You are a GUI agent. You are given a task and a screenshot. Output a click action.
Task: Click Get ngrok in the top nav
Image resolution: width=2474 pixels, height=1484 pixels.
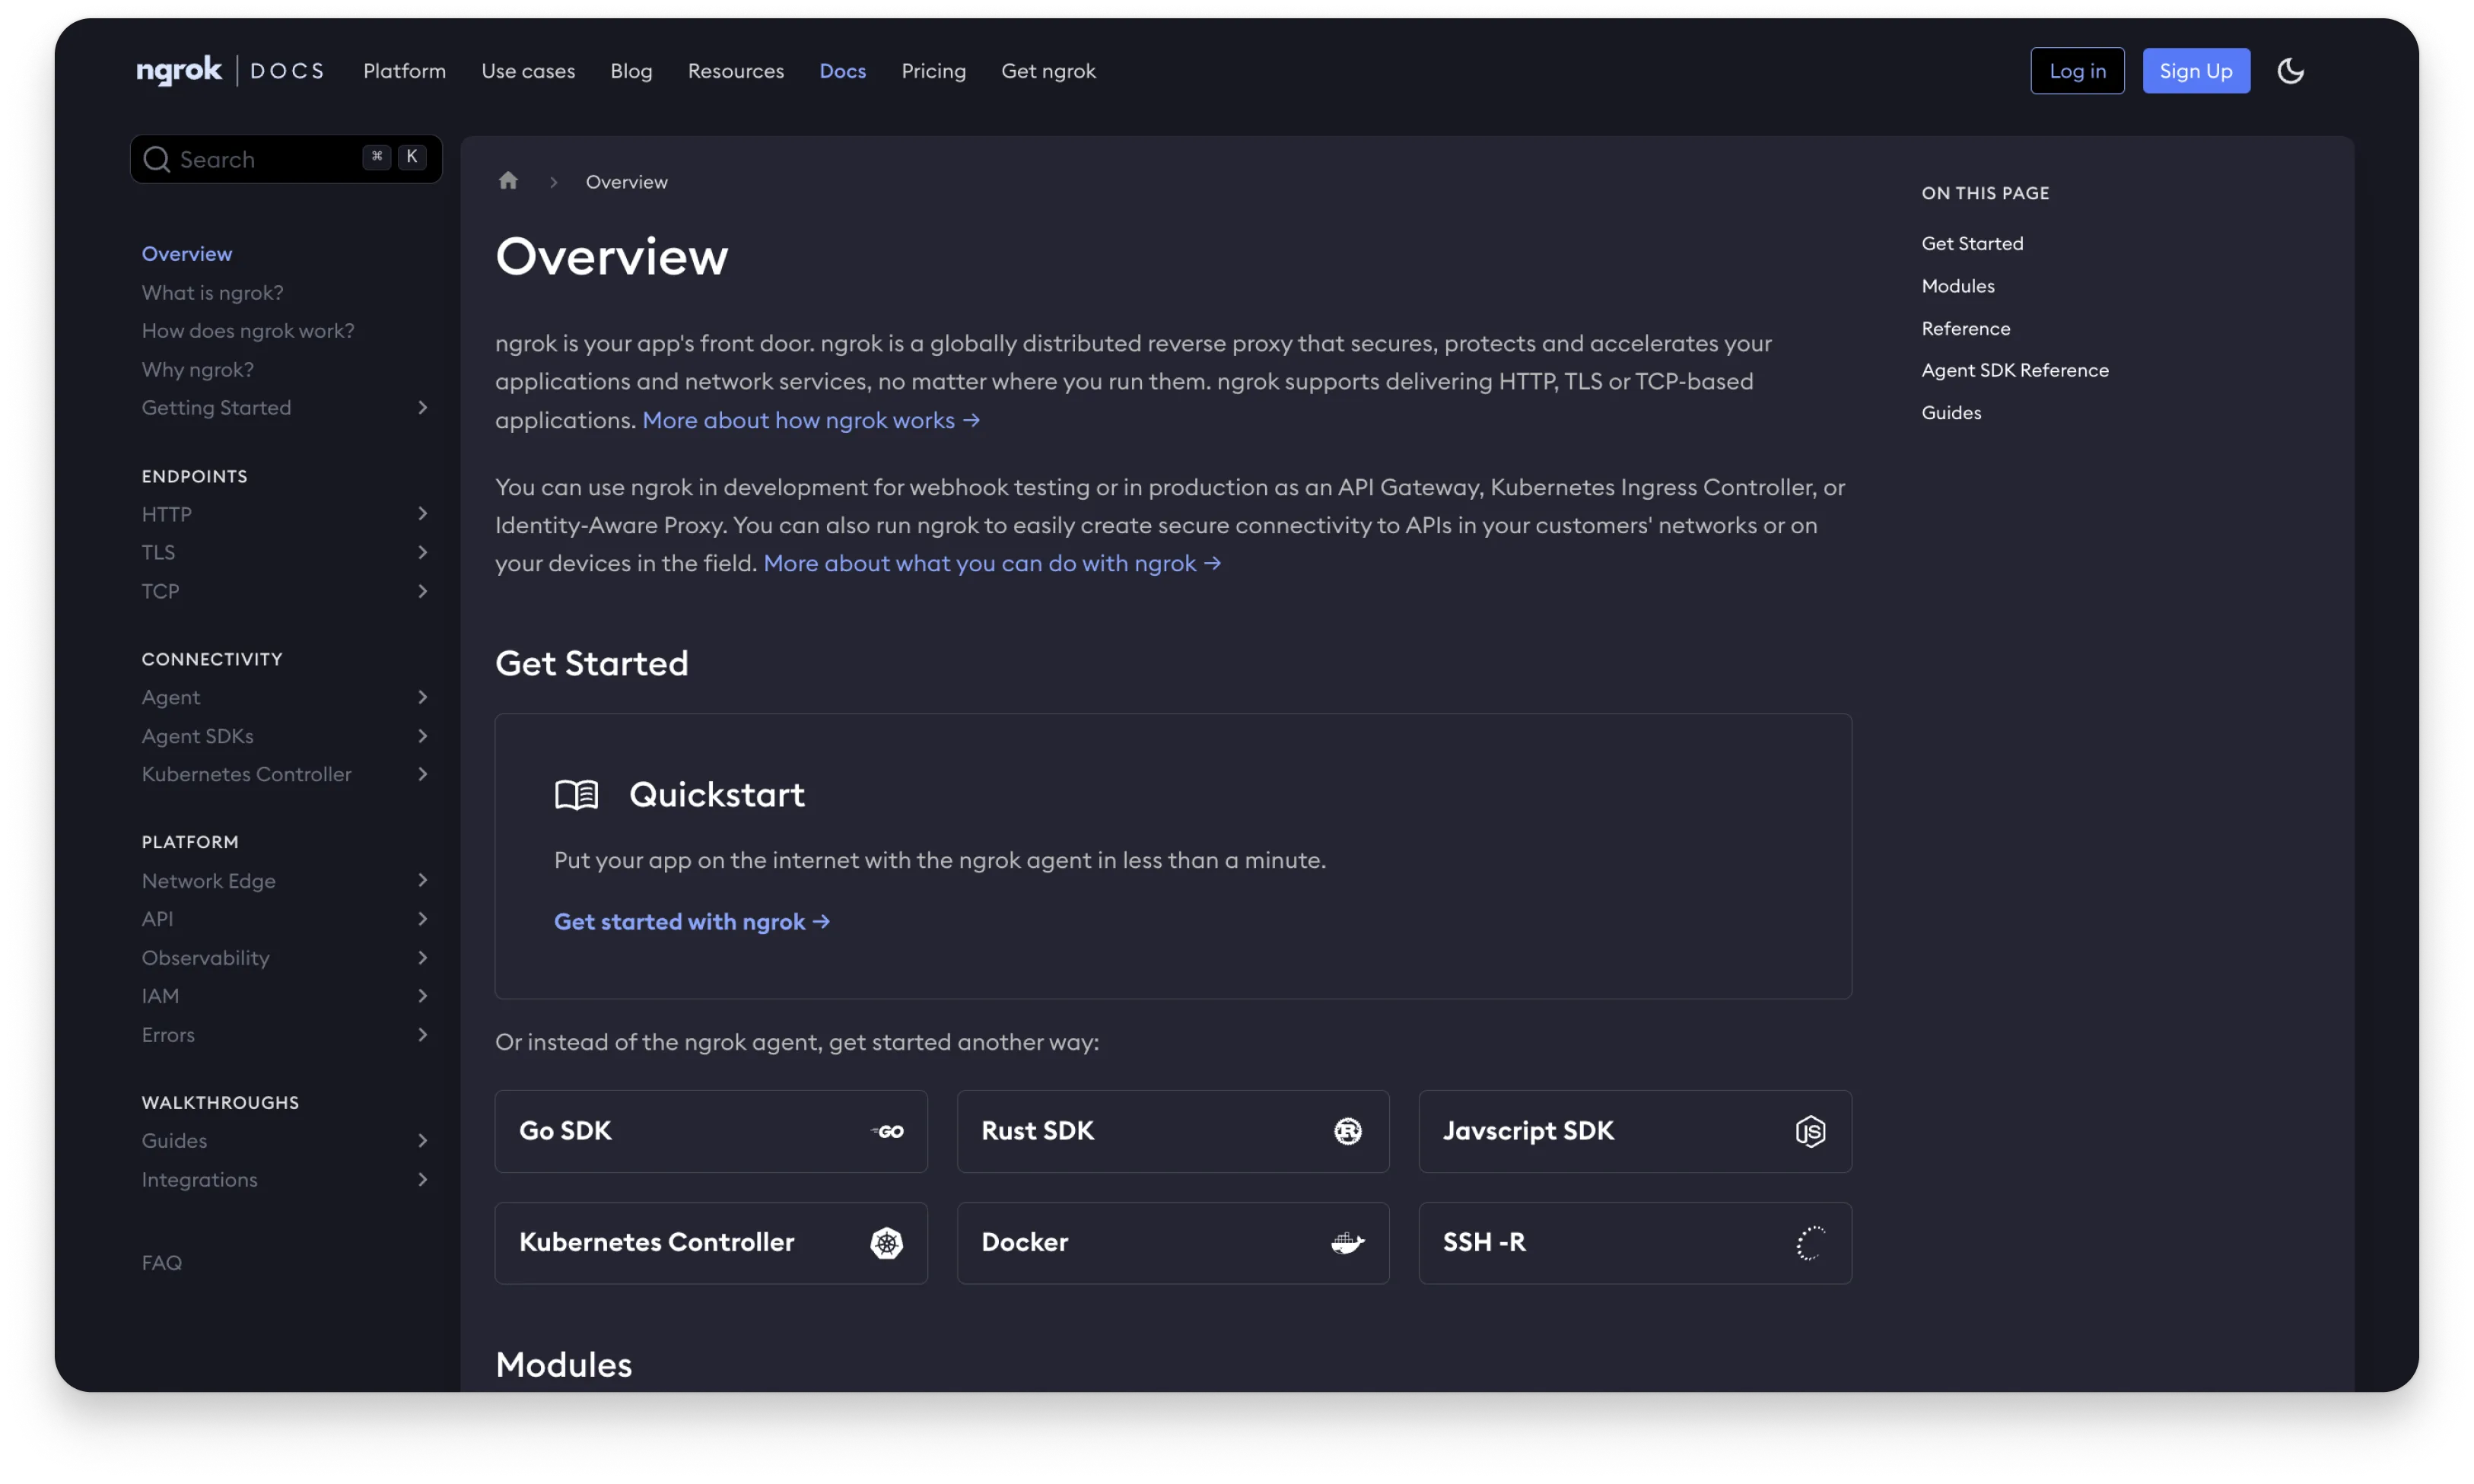point(1048,71)
